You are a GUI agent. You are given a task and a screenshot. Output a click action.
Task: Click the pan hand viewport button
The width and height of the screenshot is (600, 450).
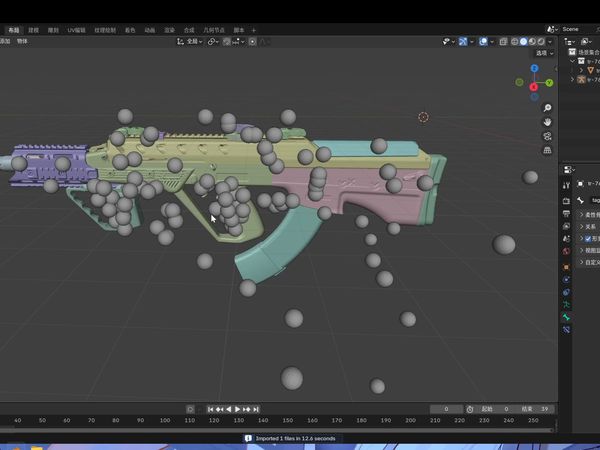point(548,122)
